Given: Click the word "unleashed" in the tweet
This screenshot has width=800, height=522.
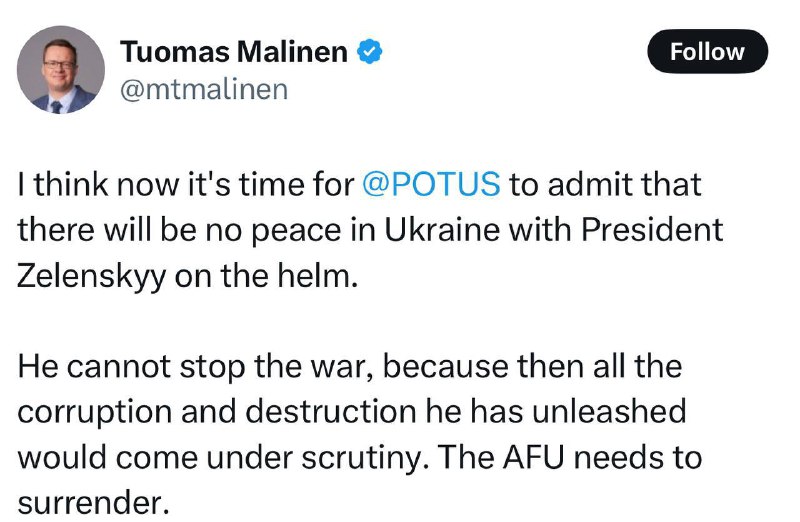Looking at the screenshot, I should click(614, 412).
